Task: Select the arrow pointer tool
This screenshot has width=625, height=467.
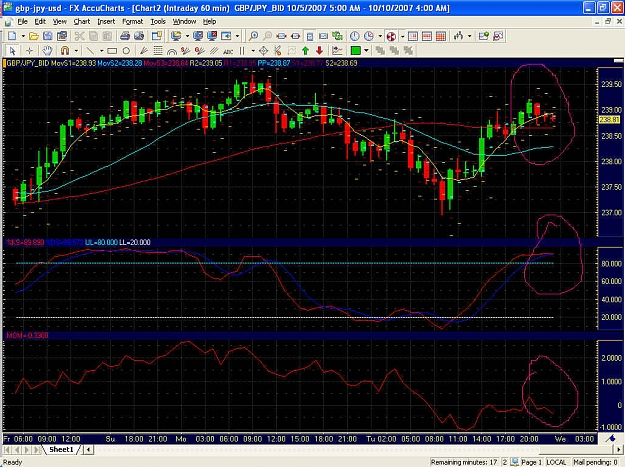Action: [x=12, y=51]
